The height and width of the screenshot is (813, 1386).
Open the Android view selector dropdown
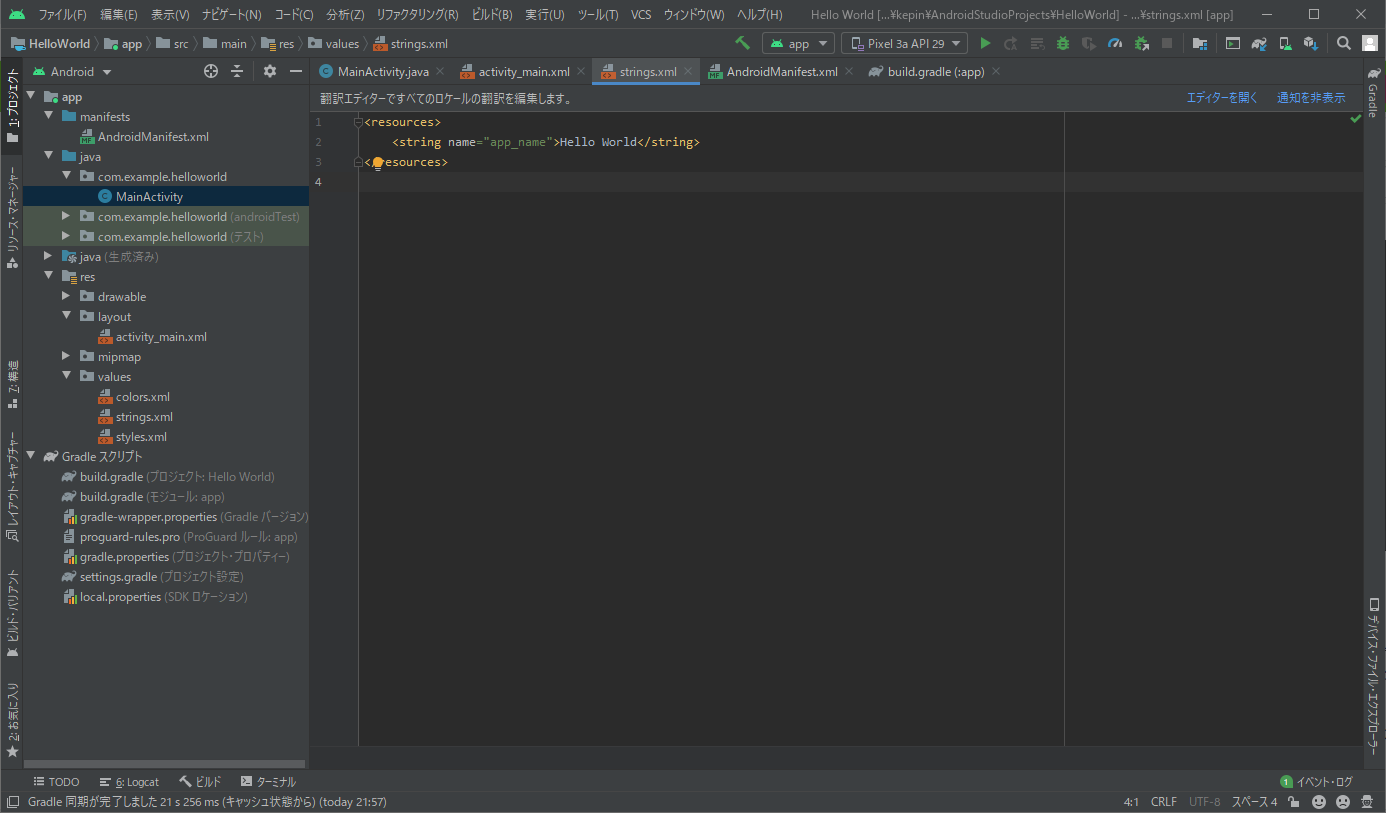pyautogui.click(x=71, y=71)
